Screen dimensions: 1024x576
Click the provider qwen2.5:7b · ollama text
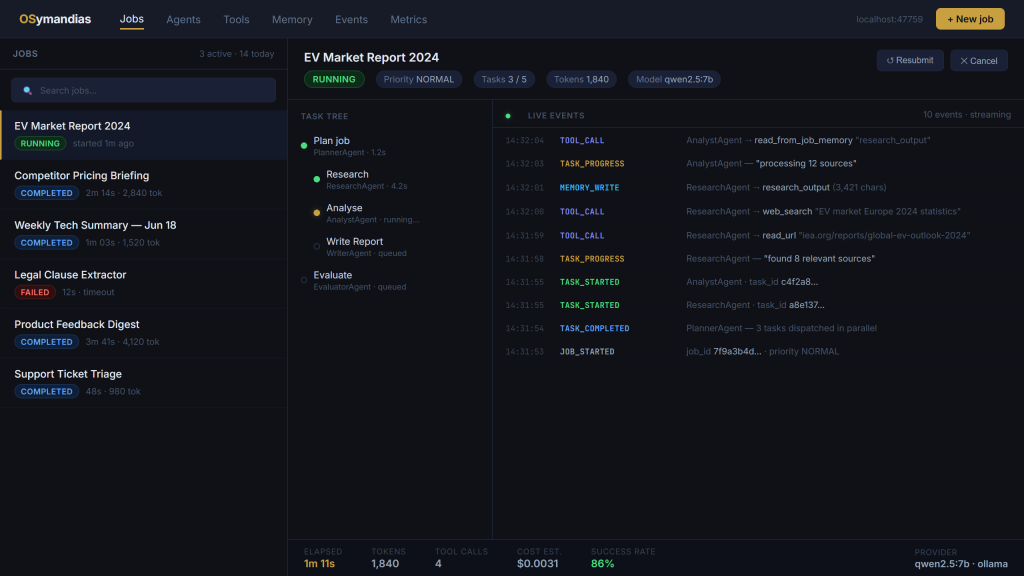coord(961,564)
